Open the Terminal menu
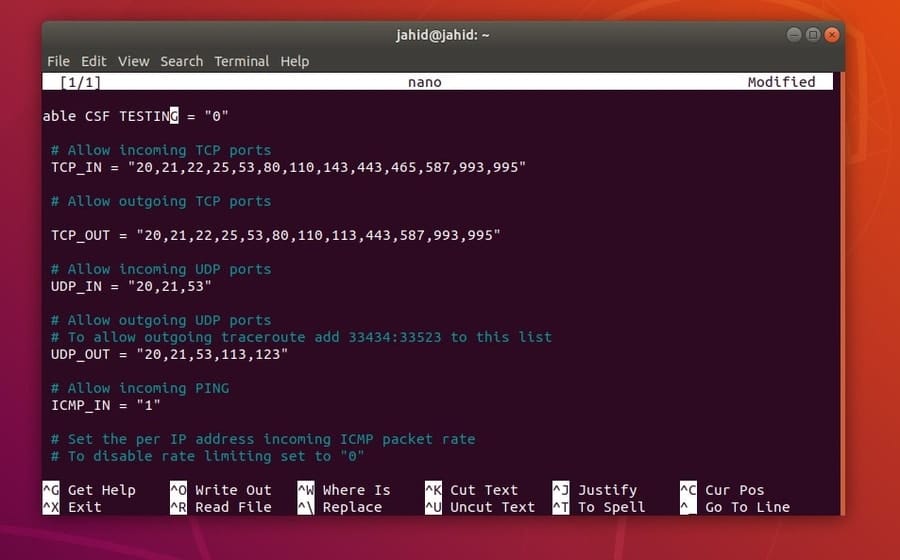Screen dimensions: 900x560 coord(242,61)
